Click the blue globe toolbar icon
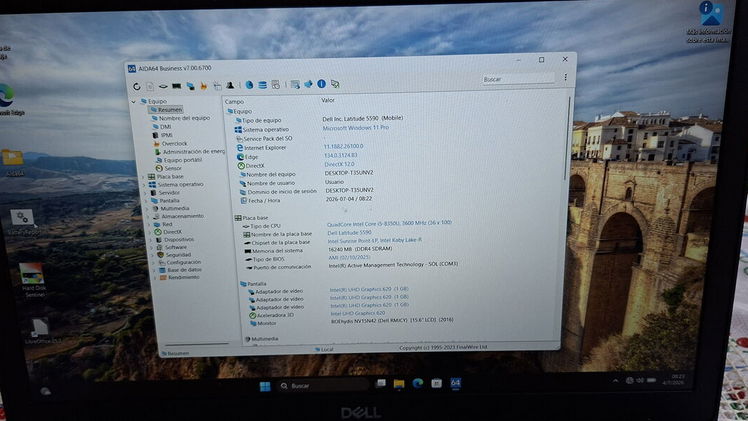Viewport: 748px width, 421px height. point(249,85)
